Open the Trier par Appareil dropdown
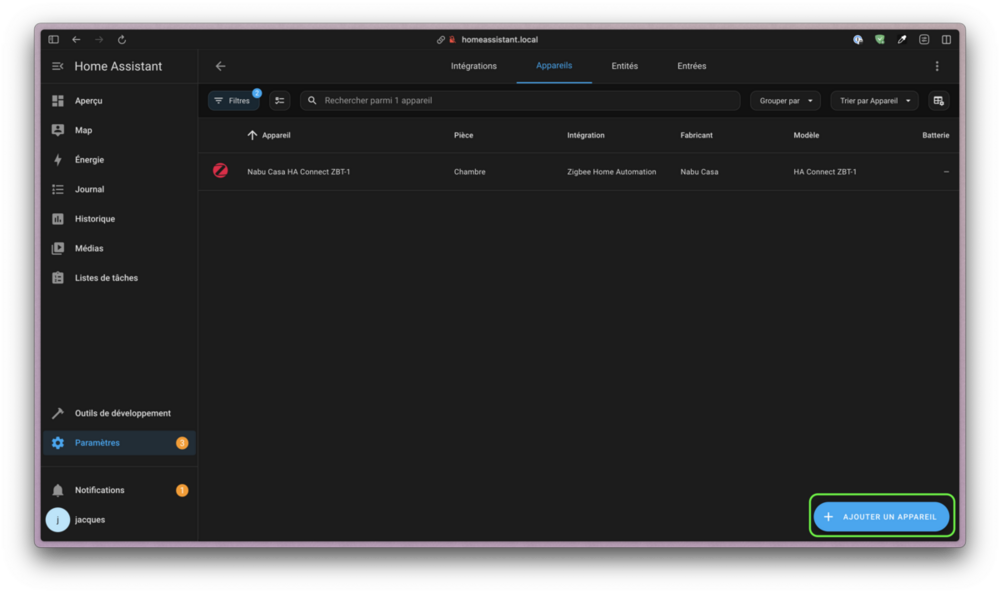 pyautogui.click(x=874, y=101)
